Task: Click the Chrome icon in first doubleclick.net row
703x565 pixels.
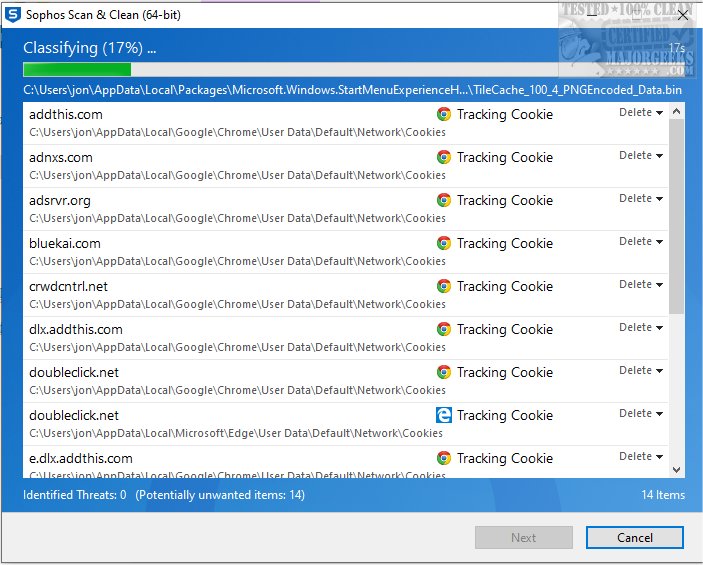Action: pos(443,373)
